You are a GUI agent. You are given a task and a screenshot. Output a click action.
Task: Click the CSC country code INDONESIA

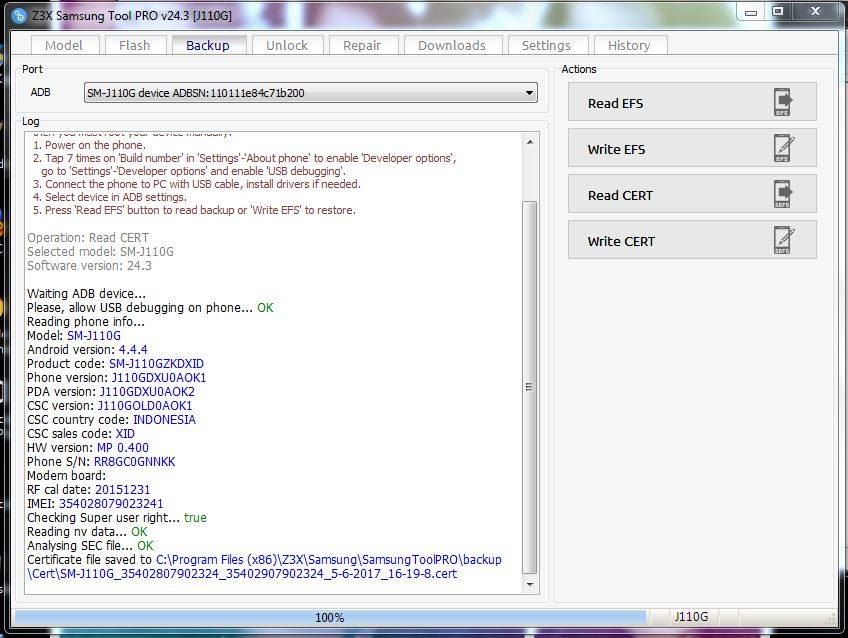(164, 420)
